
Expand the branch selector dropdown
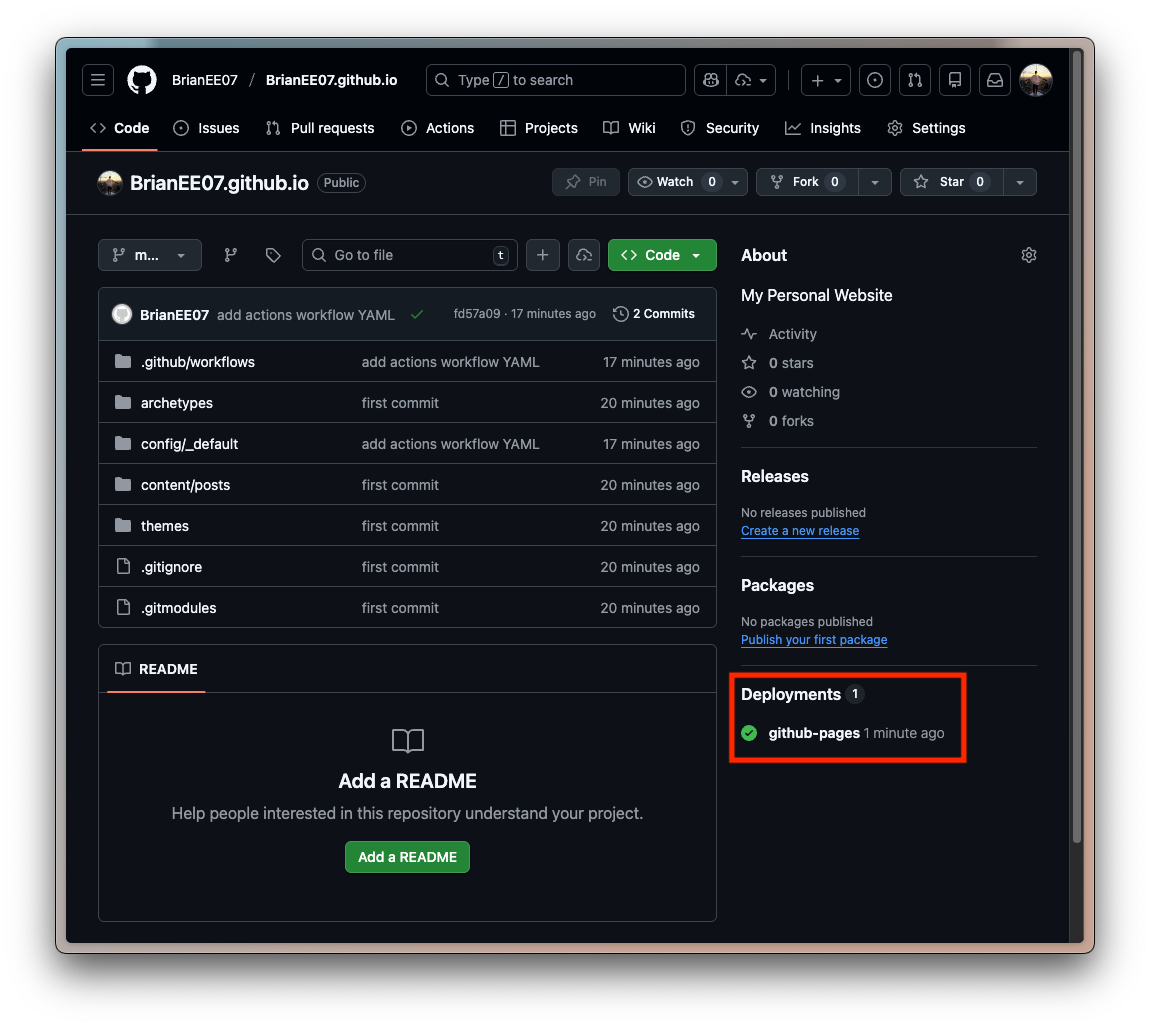pos(150,255)
